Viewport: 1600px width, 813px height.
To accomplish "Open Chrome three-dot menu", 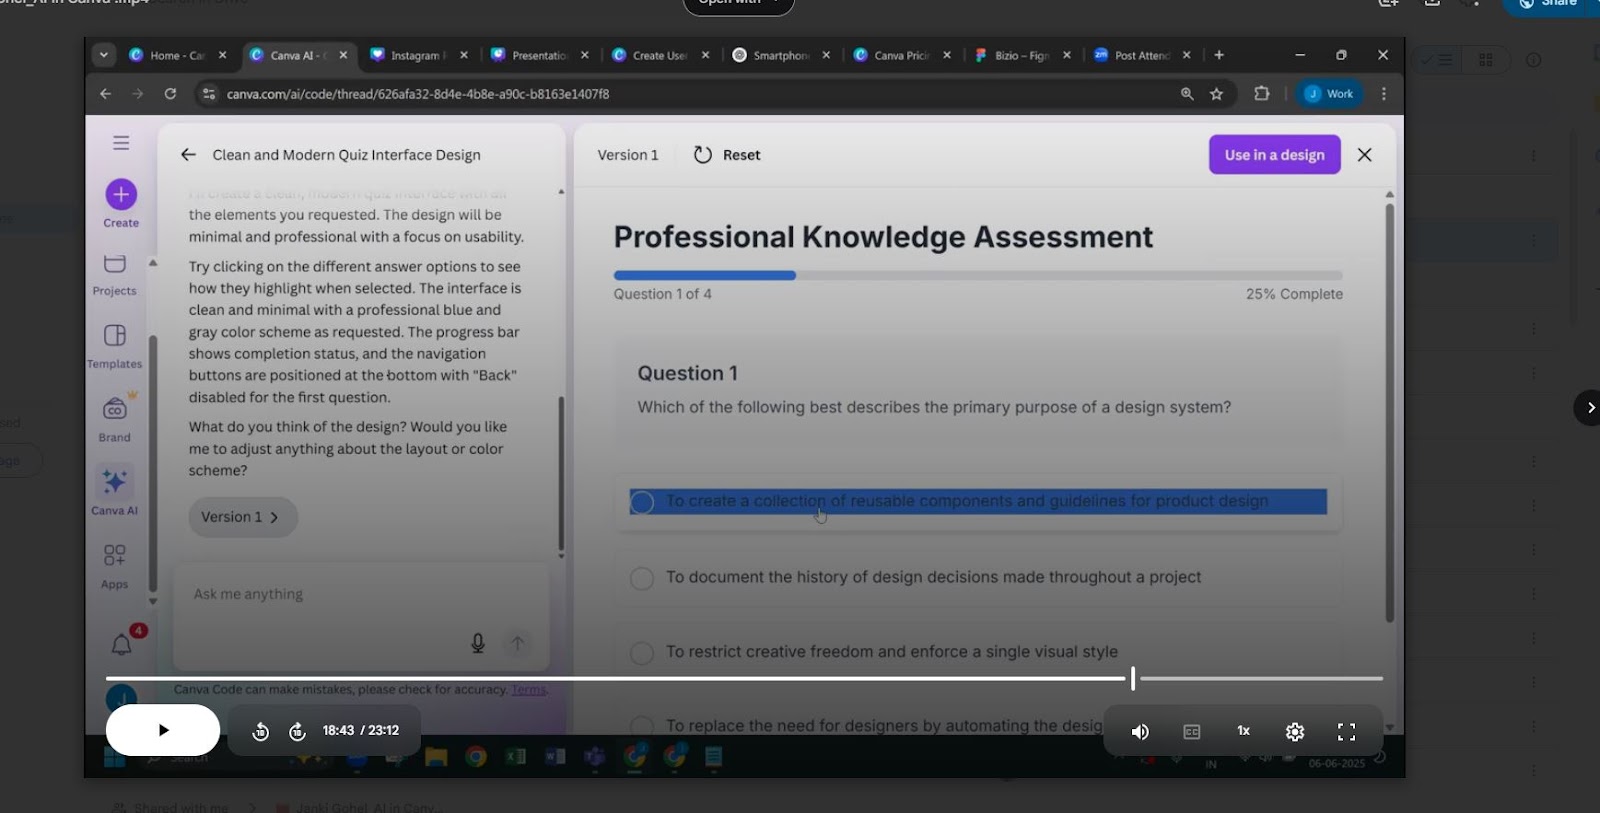I will coord(1384,94).
